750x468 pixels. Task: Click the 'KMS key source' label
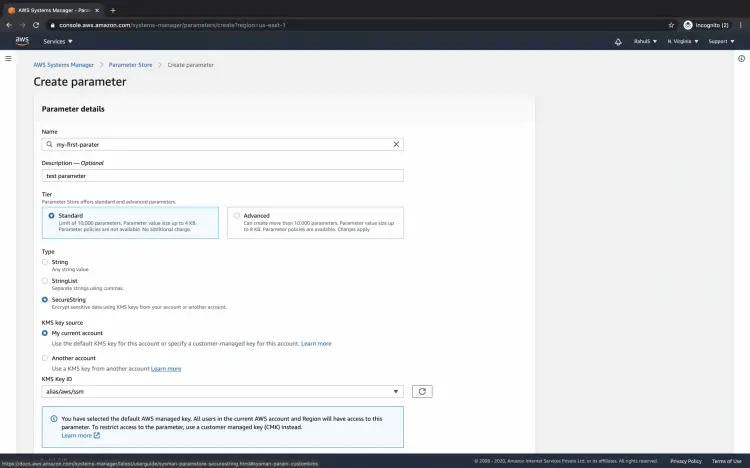[62, 323]
